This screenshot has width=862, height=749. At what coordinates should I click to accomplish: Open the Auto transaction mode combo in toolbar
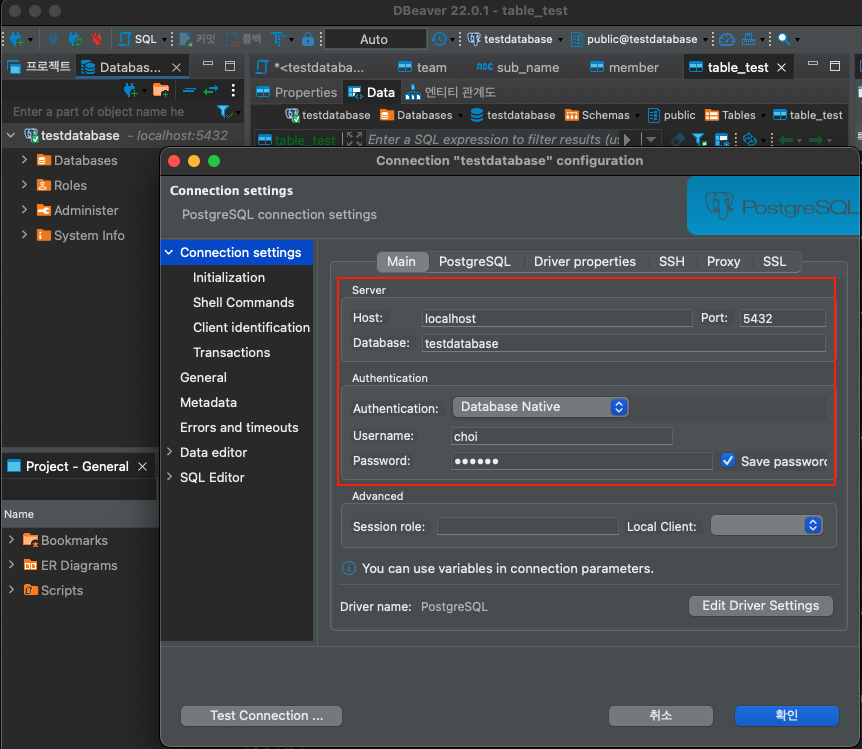[x=375, y=39]
